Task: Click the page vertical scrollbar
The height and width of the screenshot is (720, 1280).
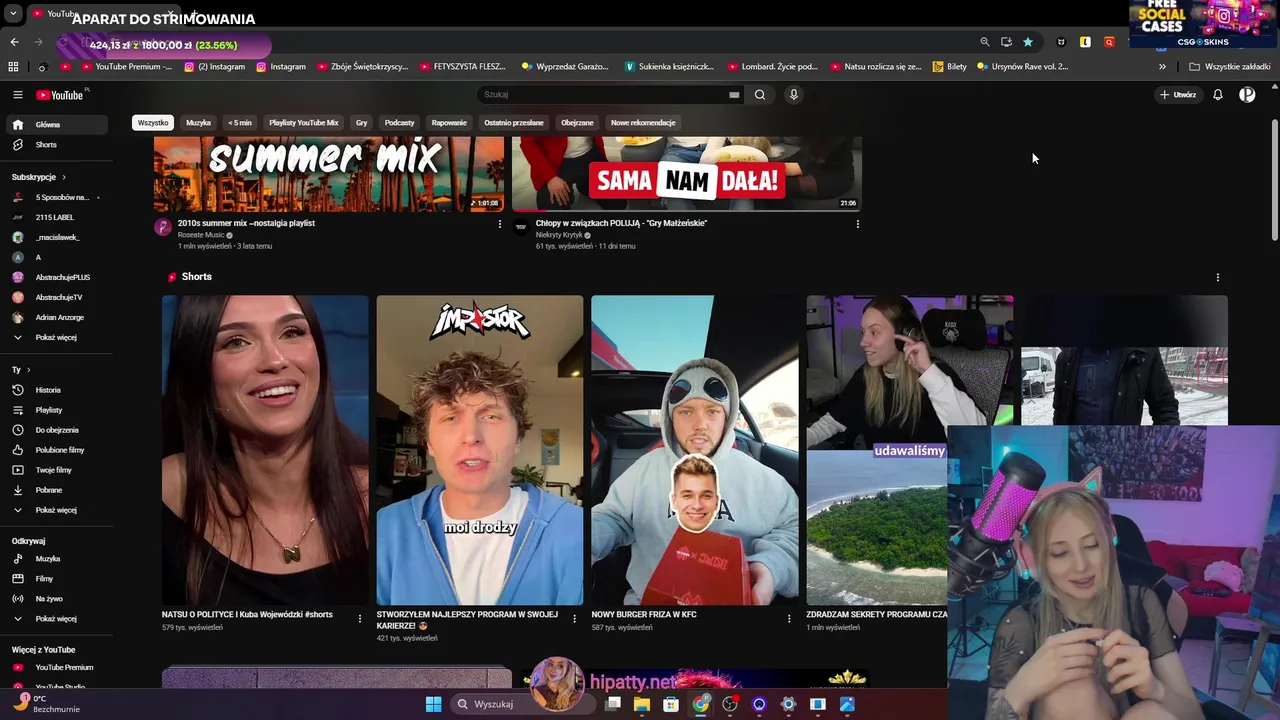Action: pos(1274,180)
